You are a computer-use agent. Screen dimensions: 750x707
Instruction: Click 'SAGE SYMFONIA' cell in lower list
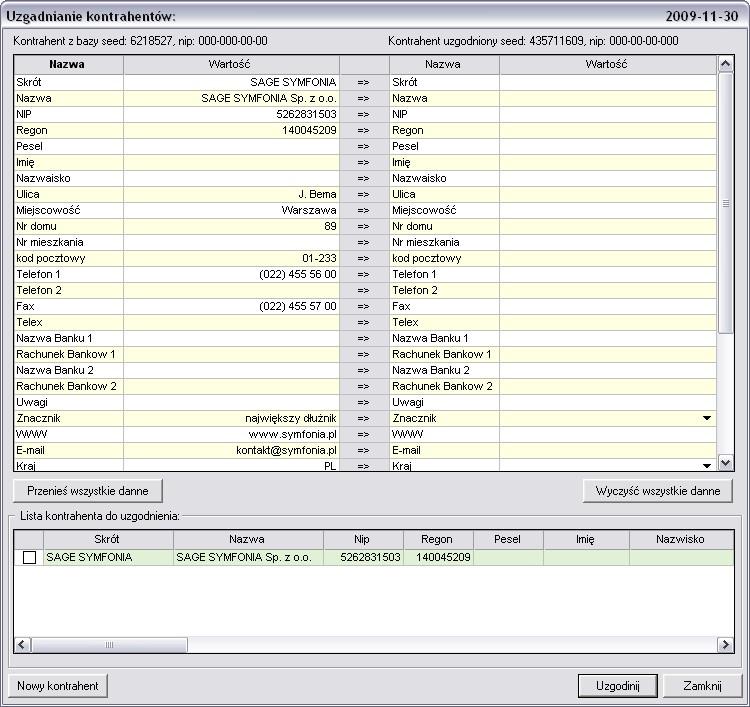tap(108, 557)
